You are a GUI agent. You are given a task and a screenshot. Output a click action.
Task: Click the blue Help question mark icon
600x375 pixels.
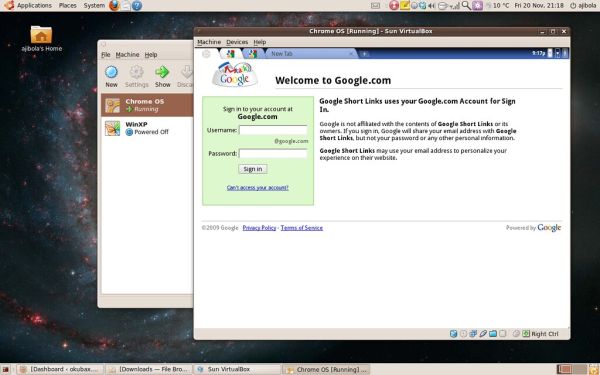click(137, 5)
